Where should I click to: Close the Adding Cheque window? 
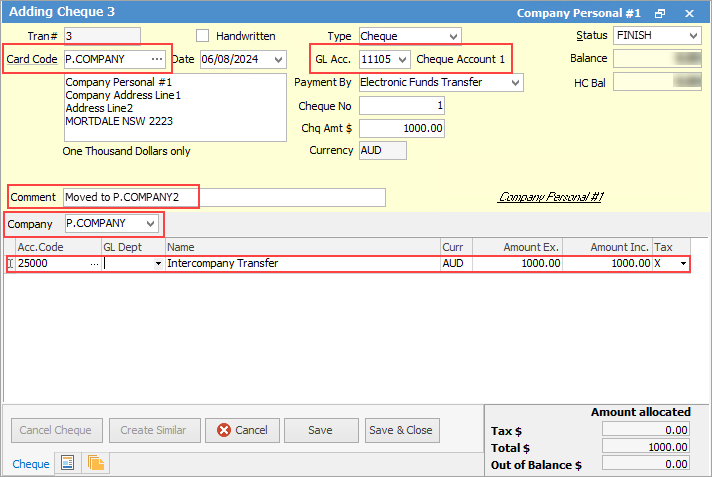coord(689,14)
